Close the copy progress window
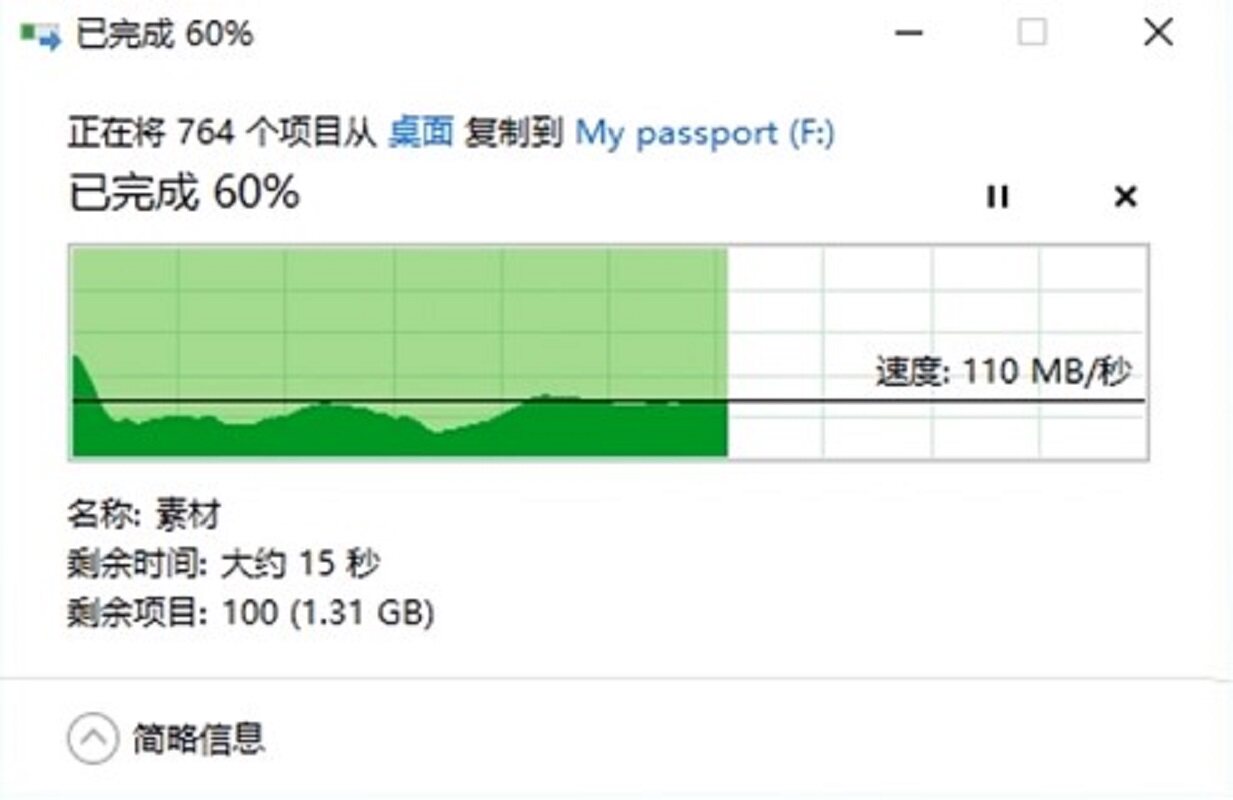This screenshot has height=800, width=1233. (1158, 34)
